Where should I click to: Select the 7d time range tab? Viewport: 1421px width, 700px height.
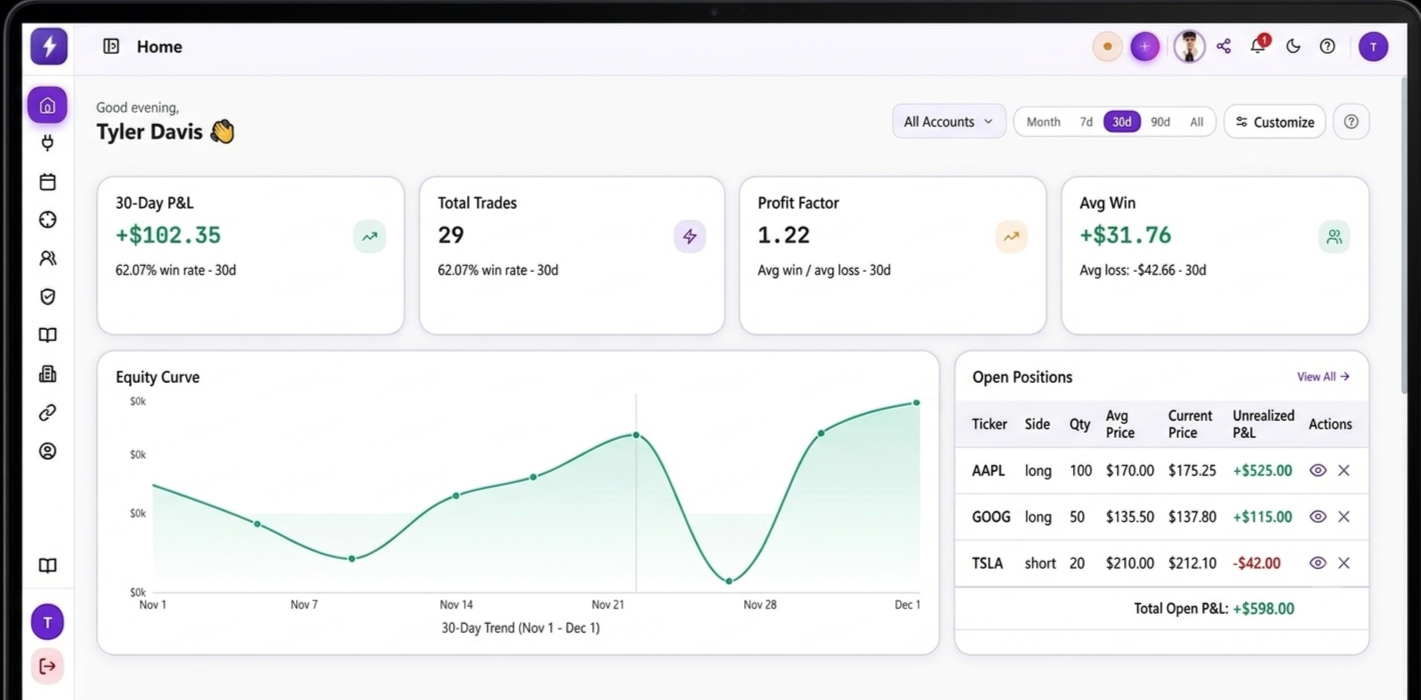1086,122
